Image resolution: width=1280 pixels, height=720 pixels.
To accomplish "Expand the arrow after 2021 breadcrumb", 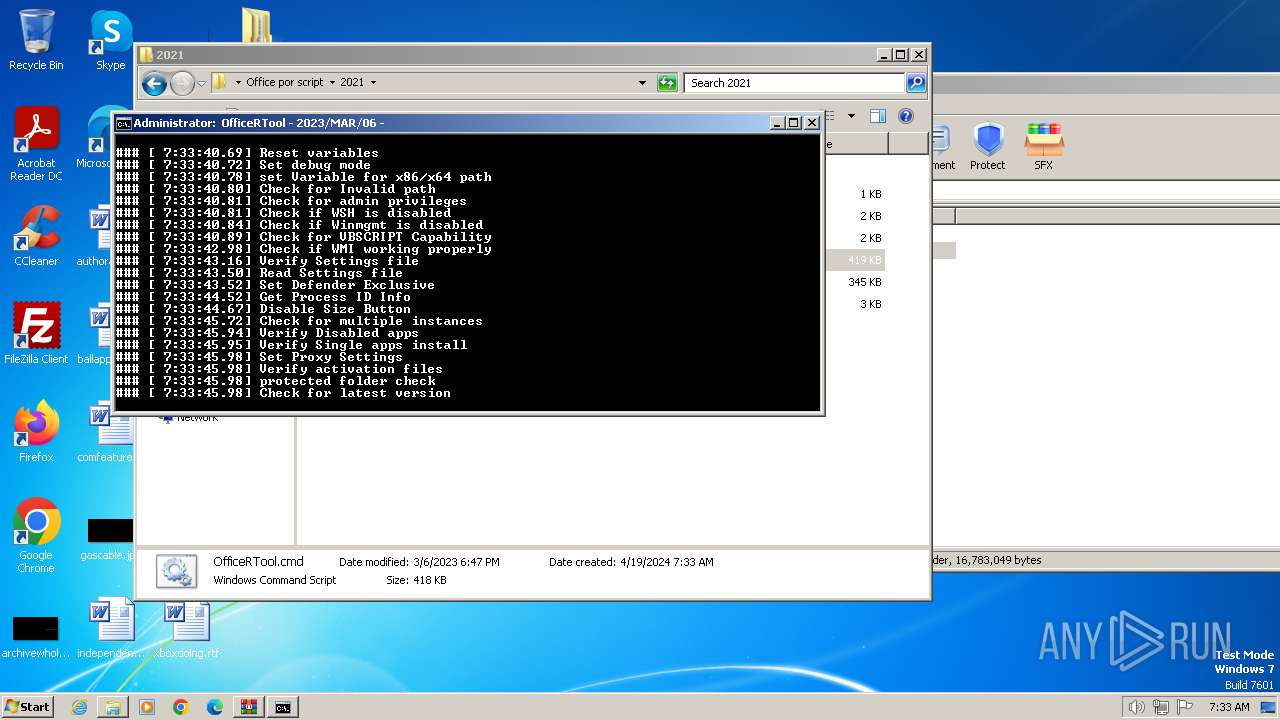I will click(x=373, y=83).
